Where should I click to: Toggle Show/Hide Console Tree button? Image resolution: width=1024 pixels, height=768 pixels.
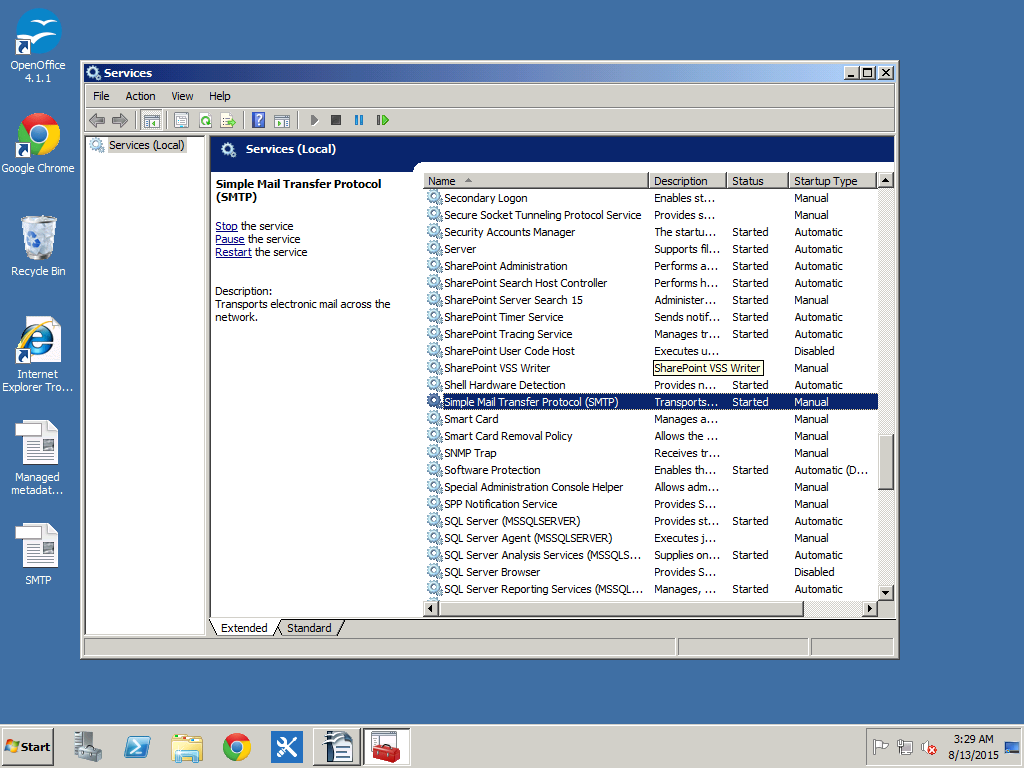(x=152, y=120)
